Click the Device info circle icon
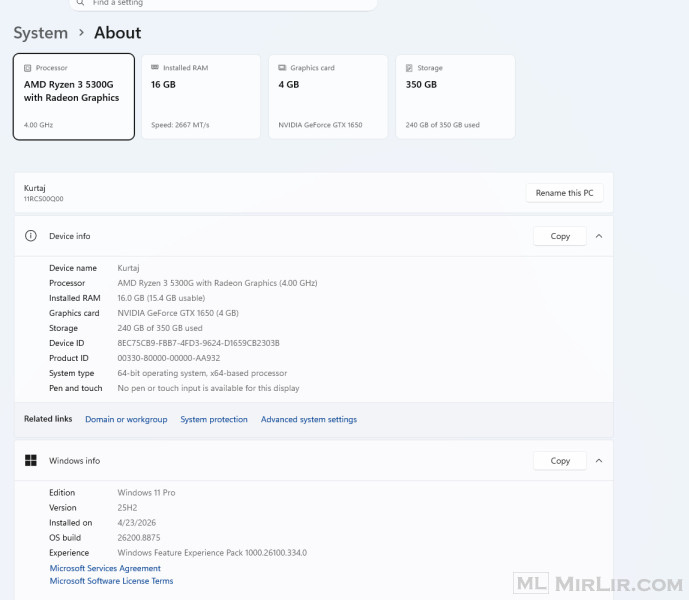Viewport: 689px width, 600px height. (31, 236)
